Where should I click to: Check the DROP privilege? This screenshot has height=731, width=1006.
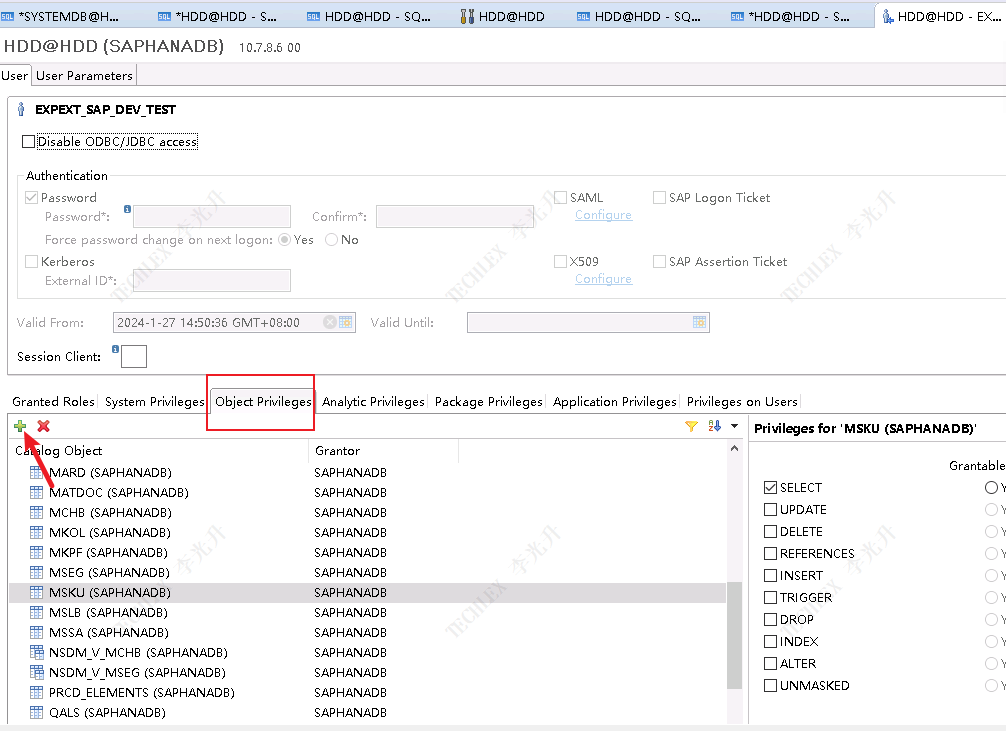tap(771, 619)
